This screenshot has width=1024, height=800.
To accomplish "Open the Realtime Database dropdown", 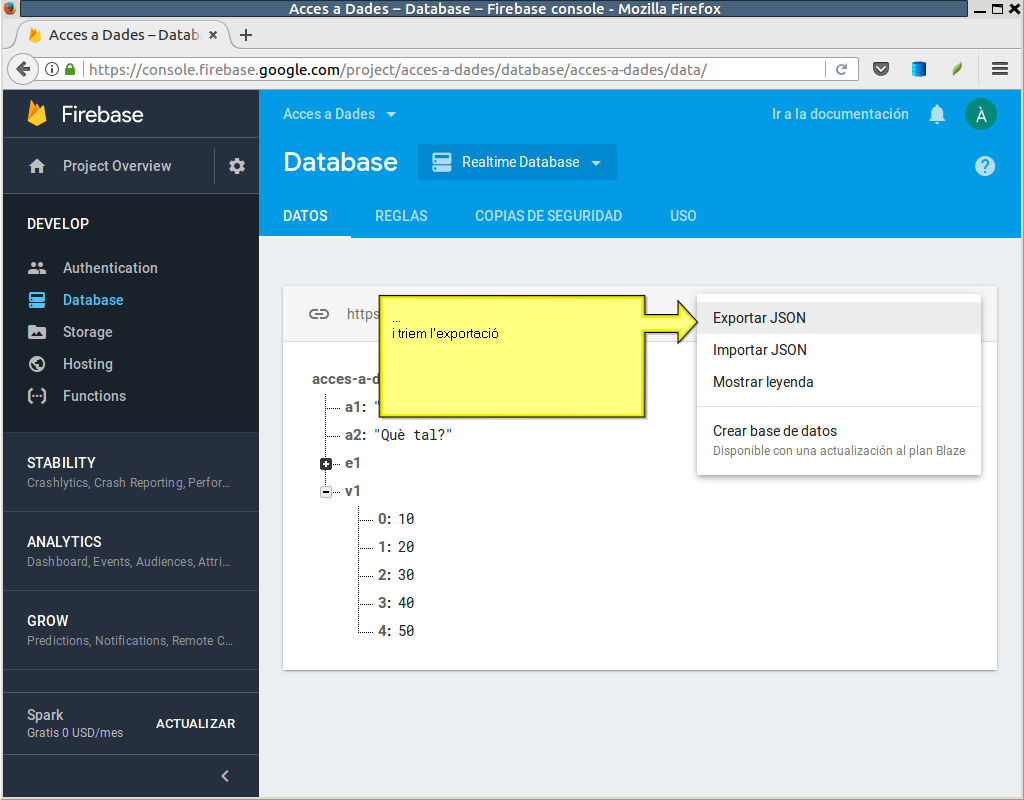I will (x=517, y=162).
